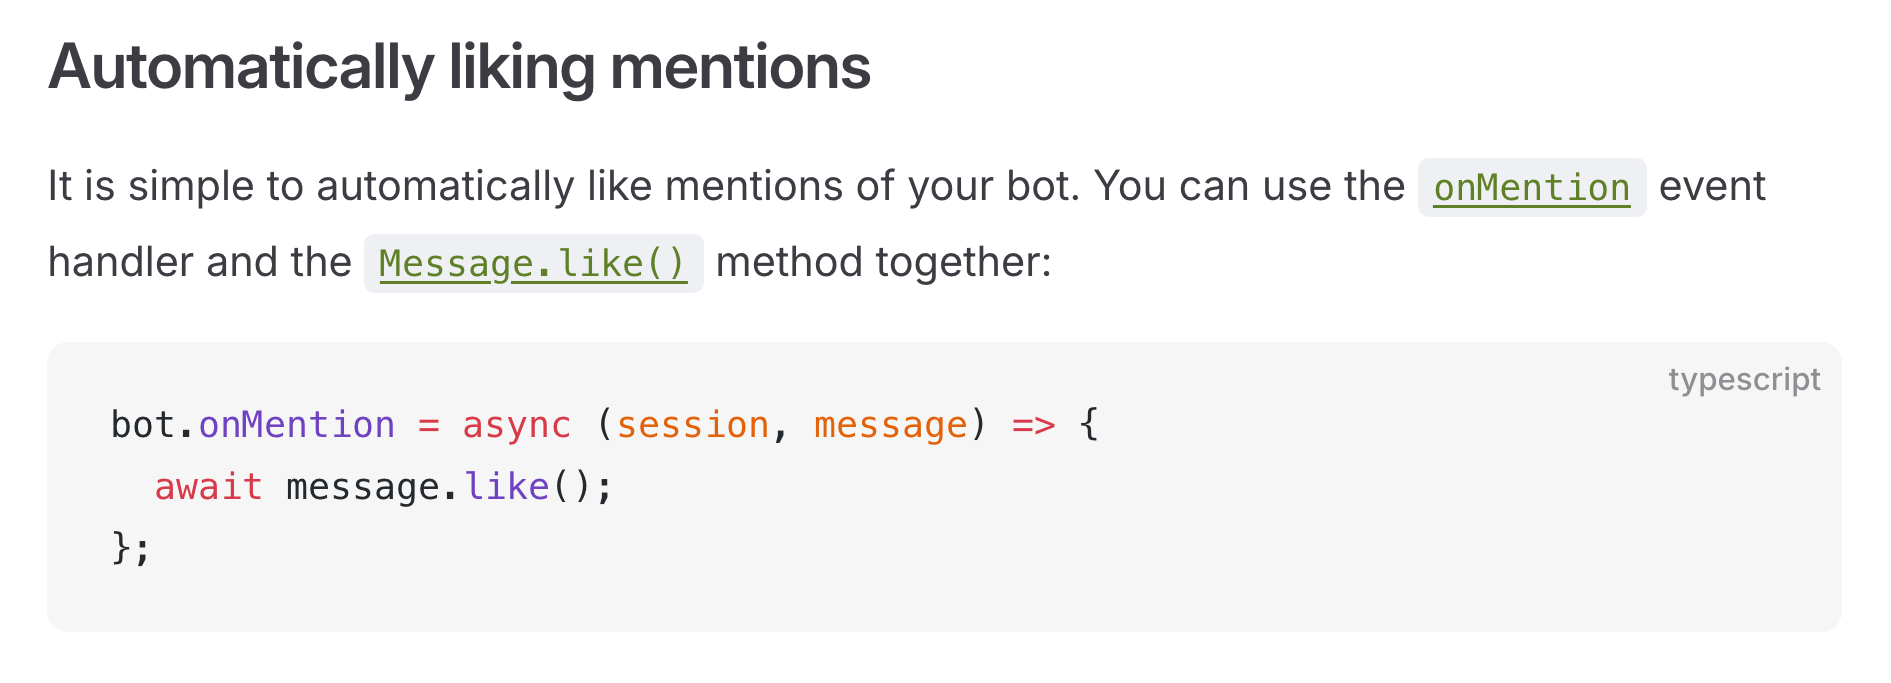
Task: Click the red arrow operator in the code
Action: click(1033, 426)
